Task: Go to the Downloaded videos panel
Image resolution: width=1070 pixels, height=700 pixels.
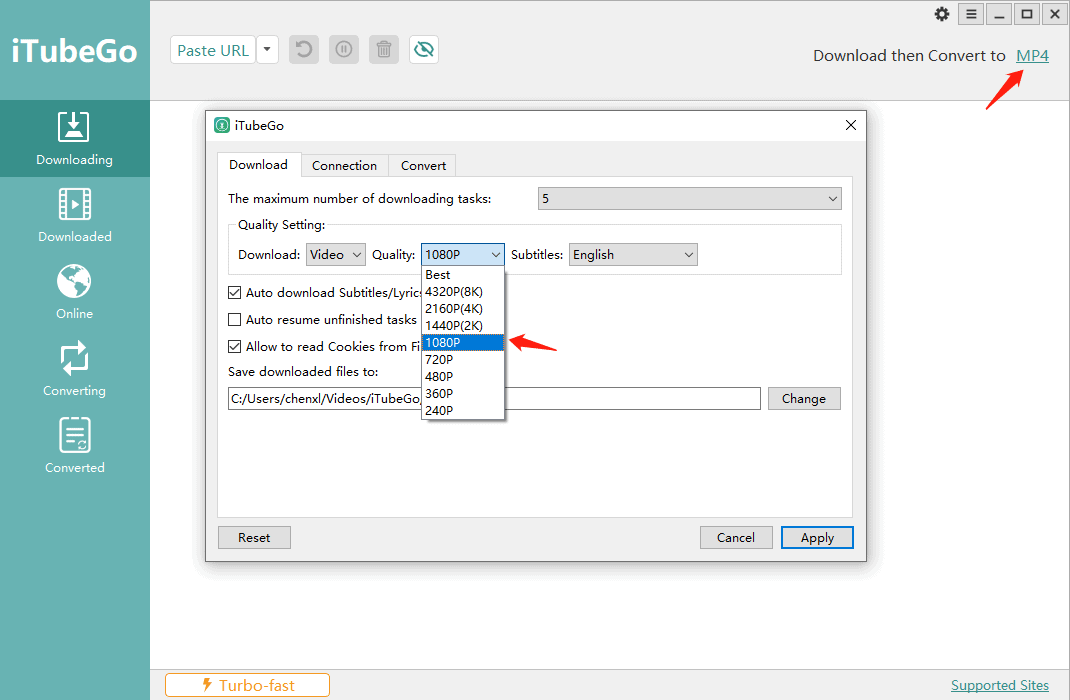Action: click(74, 215)
